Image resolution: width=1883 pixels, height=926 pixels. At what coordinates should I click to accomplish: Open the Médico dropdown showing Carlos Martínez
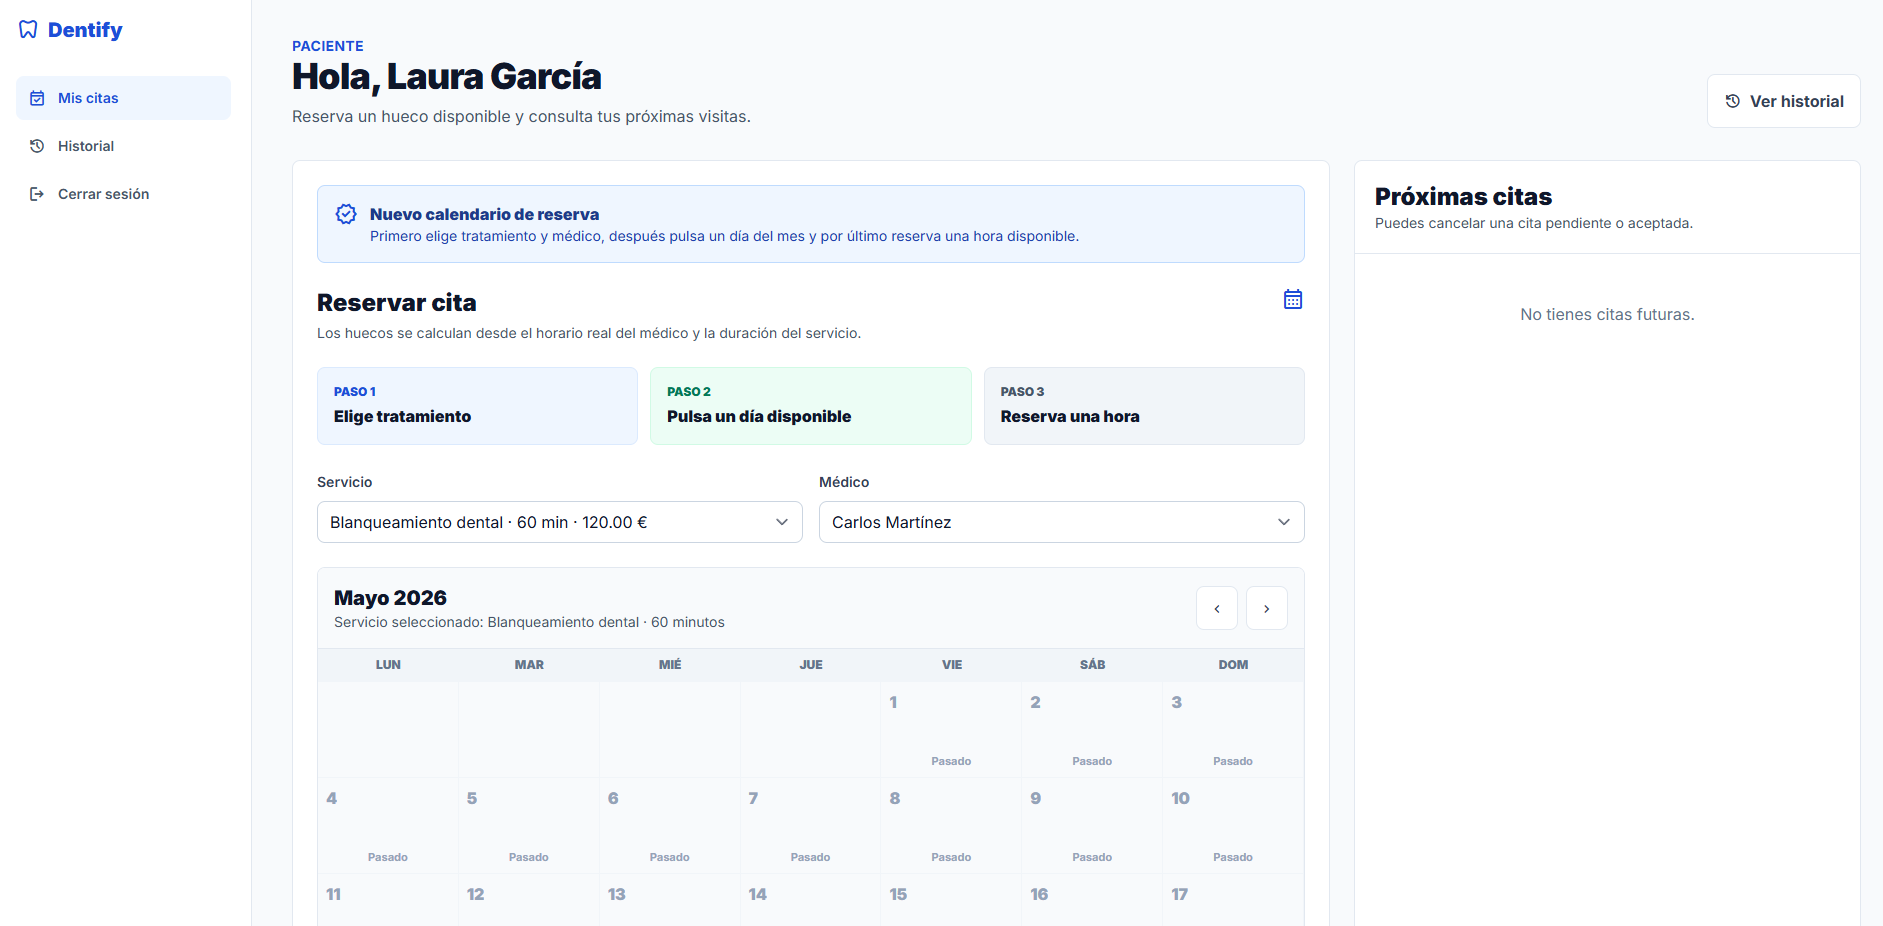1062,522
